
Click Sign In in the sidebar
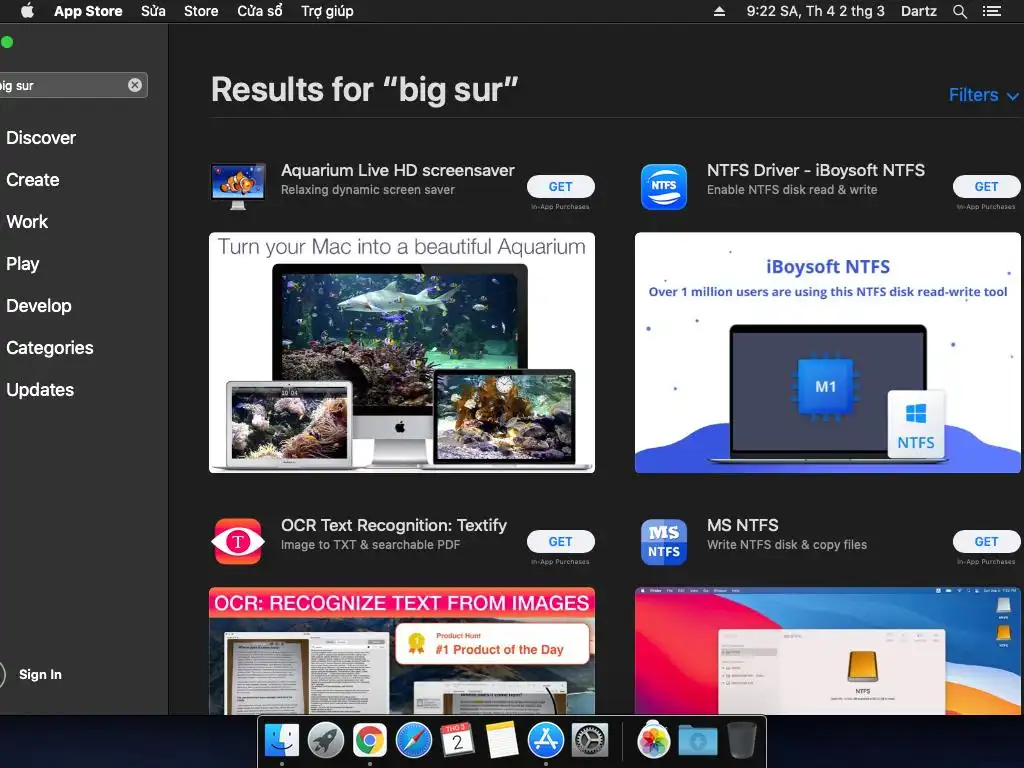(x=40, y=675)
